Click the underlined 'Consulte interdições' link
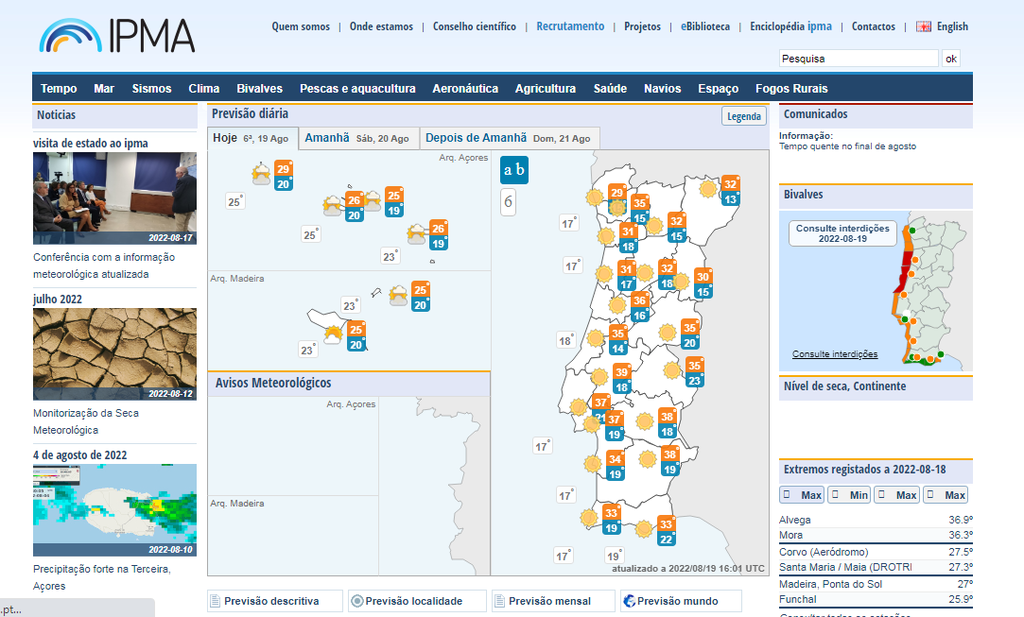 [x=835, y=354]
